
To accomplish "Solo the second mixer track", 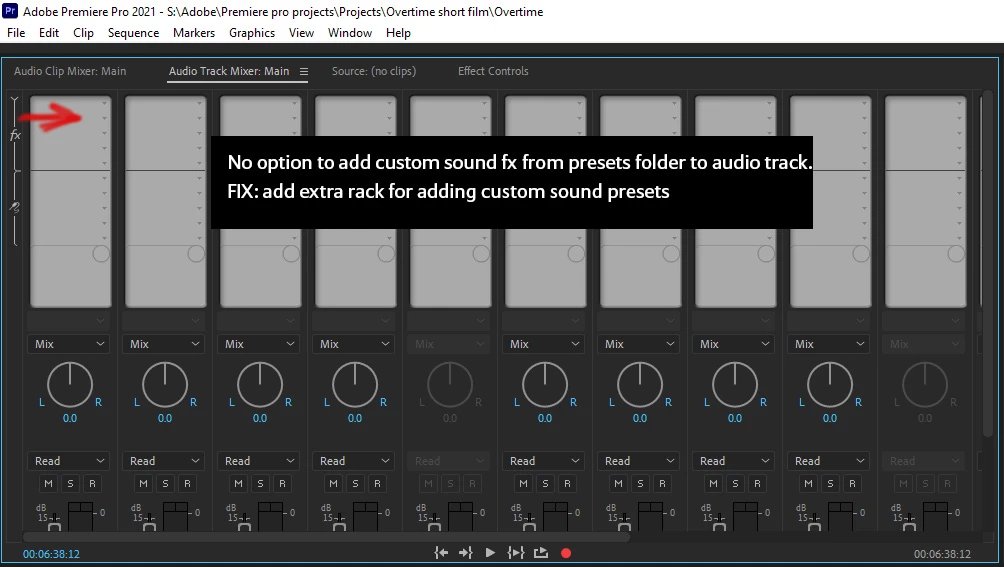I will 165,484.
